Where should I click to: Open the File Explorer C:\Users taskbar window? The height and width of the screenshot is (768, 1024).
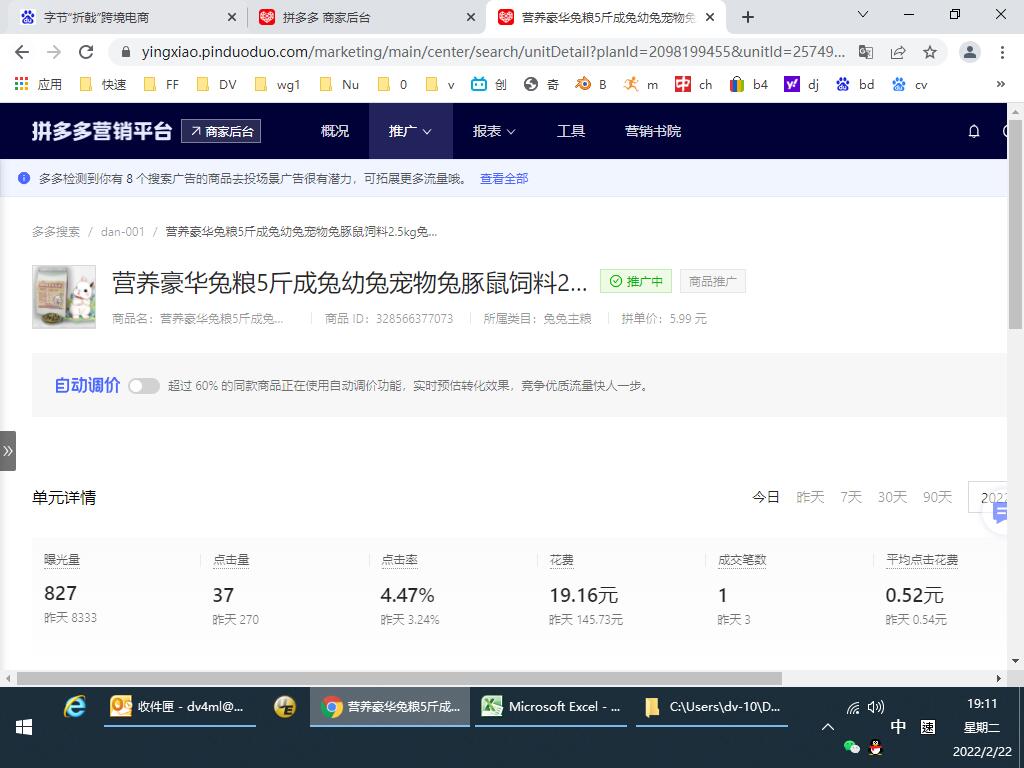click(x=712, y=707)
